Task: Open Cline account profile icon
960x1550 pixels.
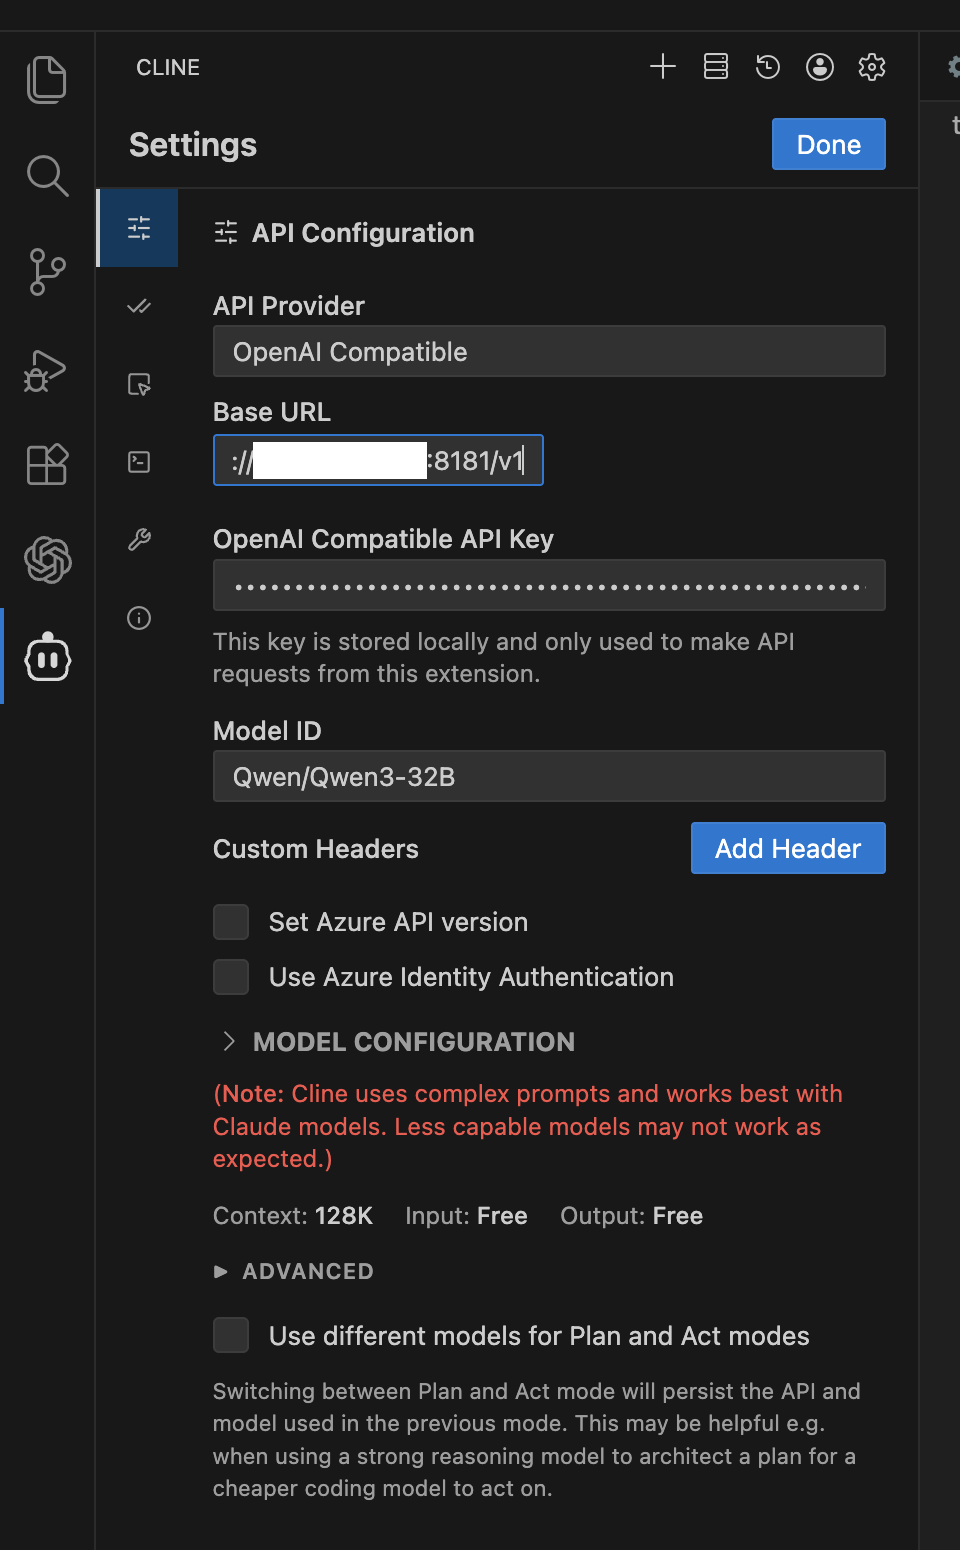Action: coord(819,67)
